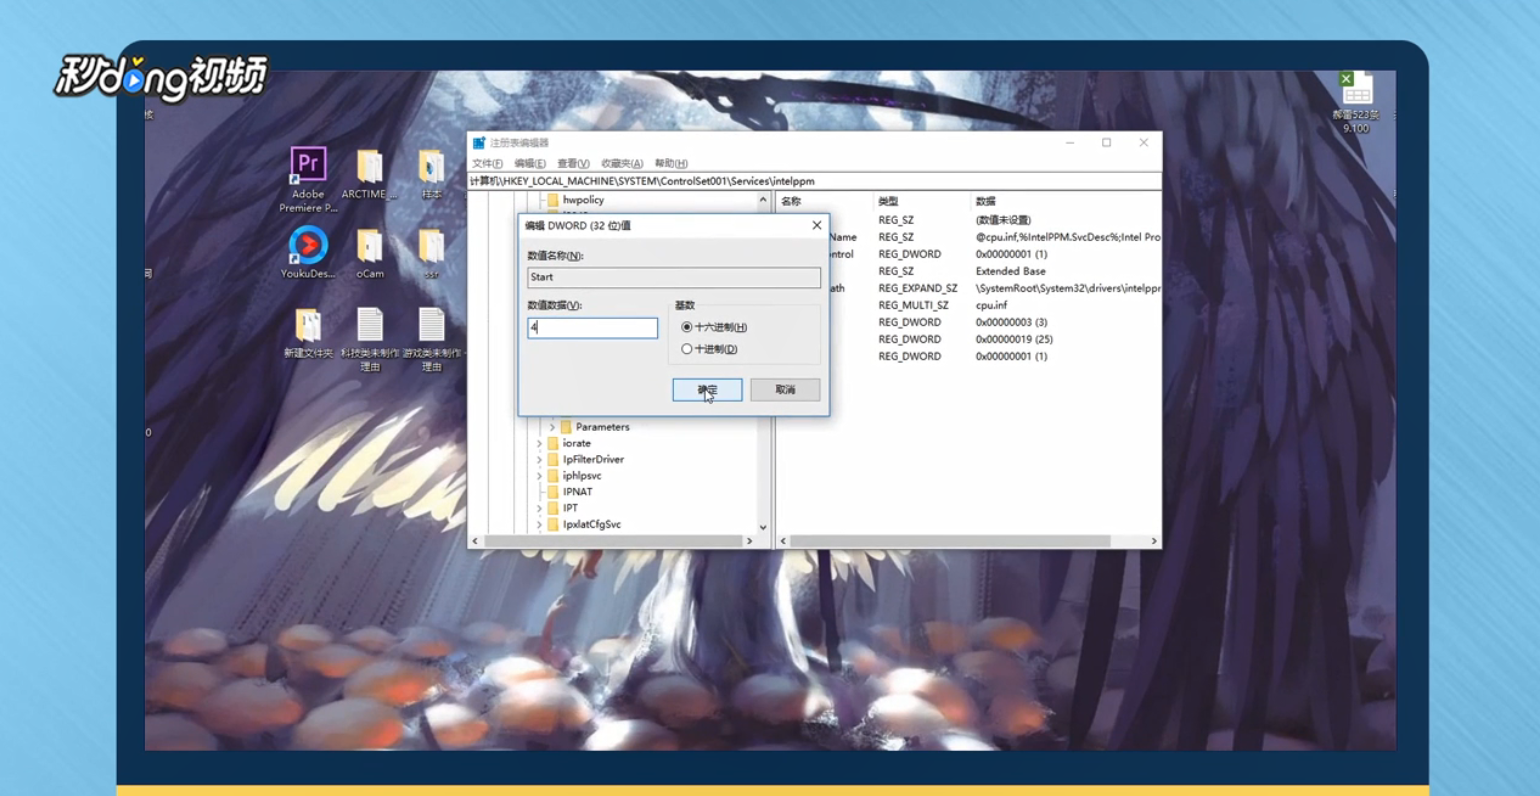
Task: Expand the IpFilterDriver tree node
Action: click(x=539, y=459)
